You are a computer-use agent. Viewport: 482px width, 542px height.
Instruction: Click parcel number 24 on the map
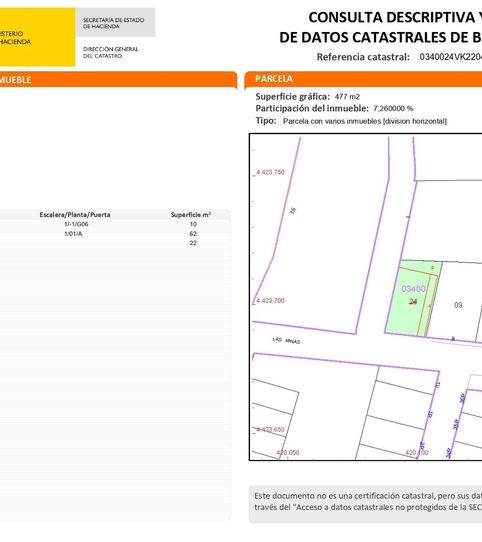coord(413,302)
